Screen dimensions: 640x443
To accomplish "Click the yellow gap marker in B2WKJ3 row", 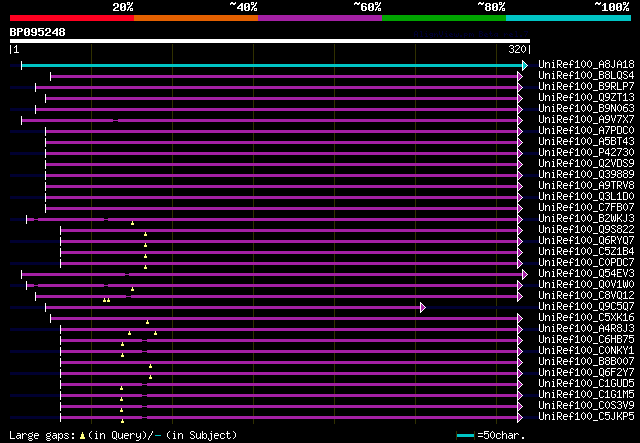I will tap(132, 223).
